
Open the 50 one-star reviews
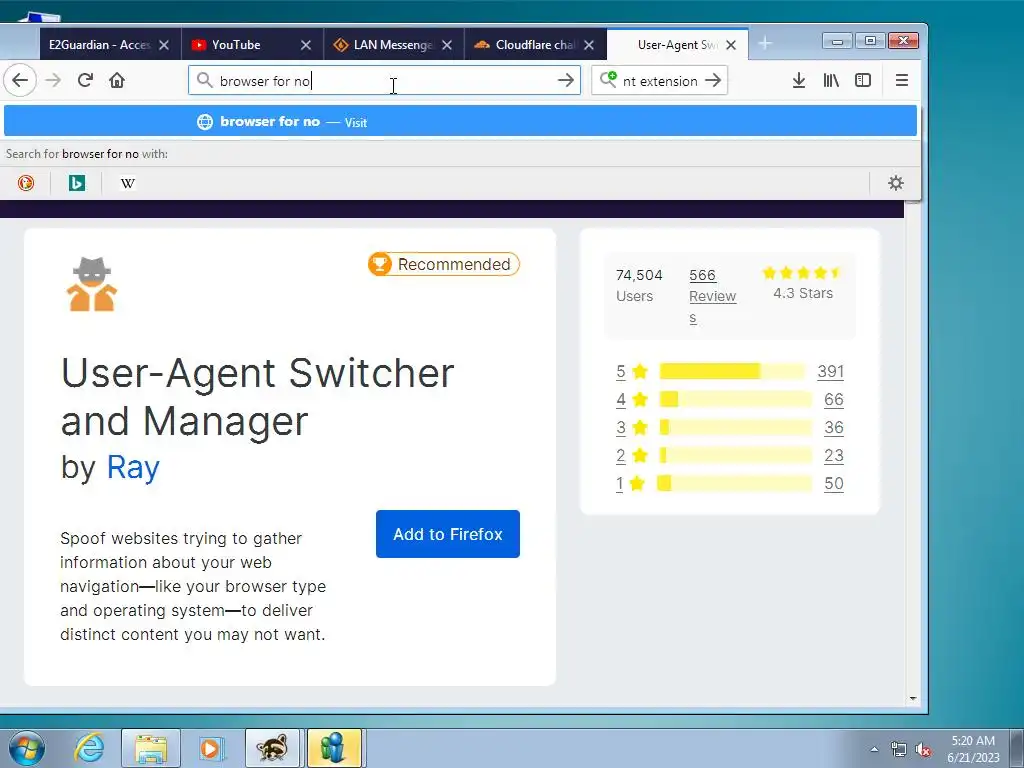point(833,484)
